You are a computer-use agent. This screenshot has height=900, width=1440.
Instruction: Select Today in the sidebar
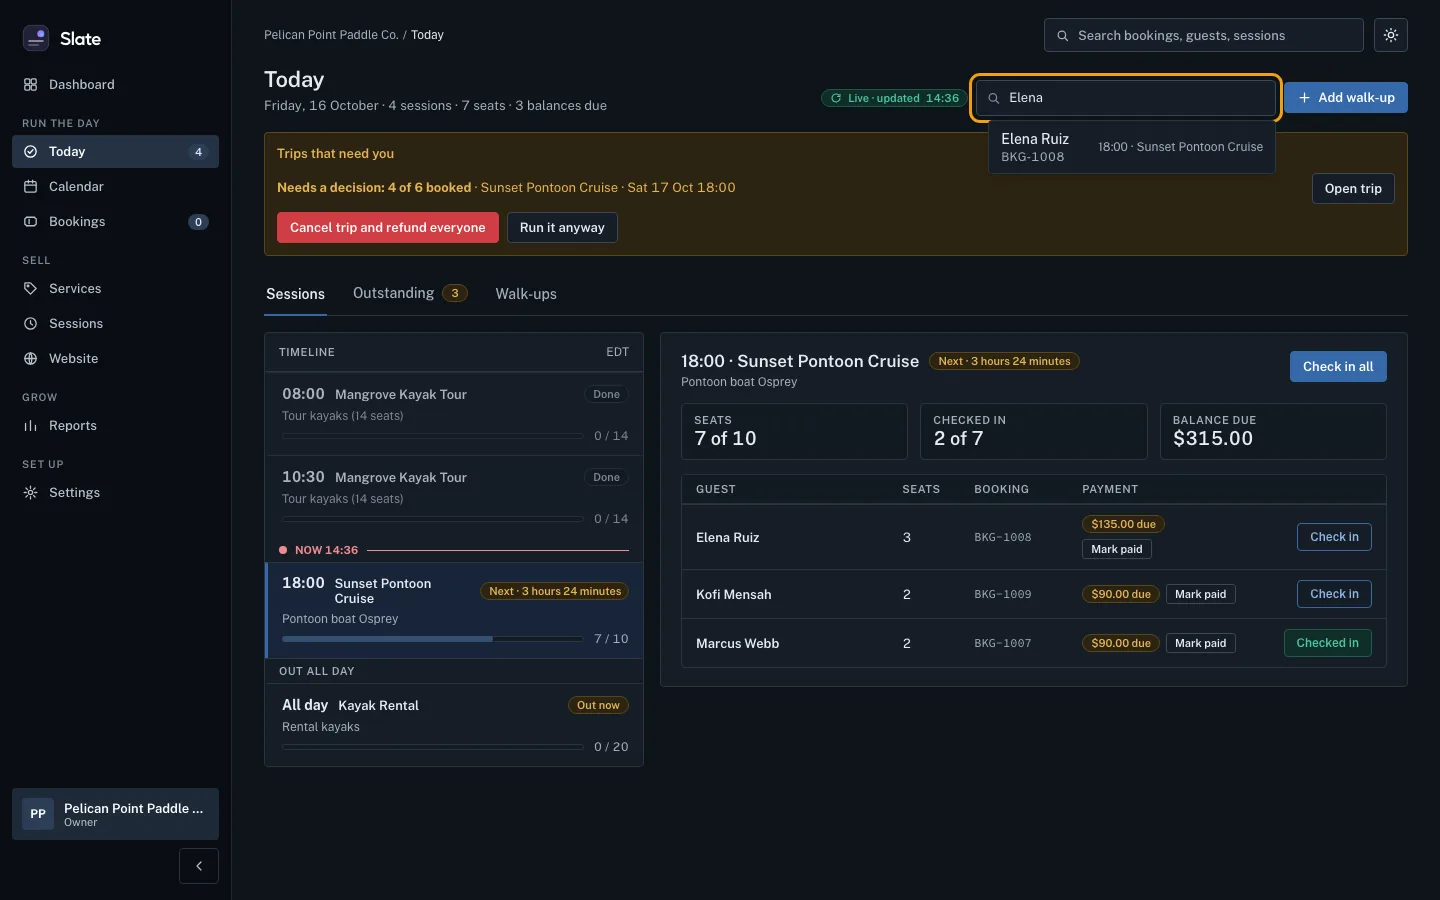click(x=115, y=152)
